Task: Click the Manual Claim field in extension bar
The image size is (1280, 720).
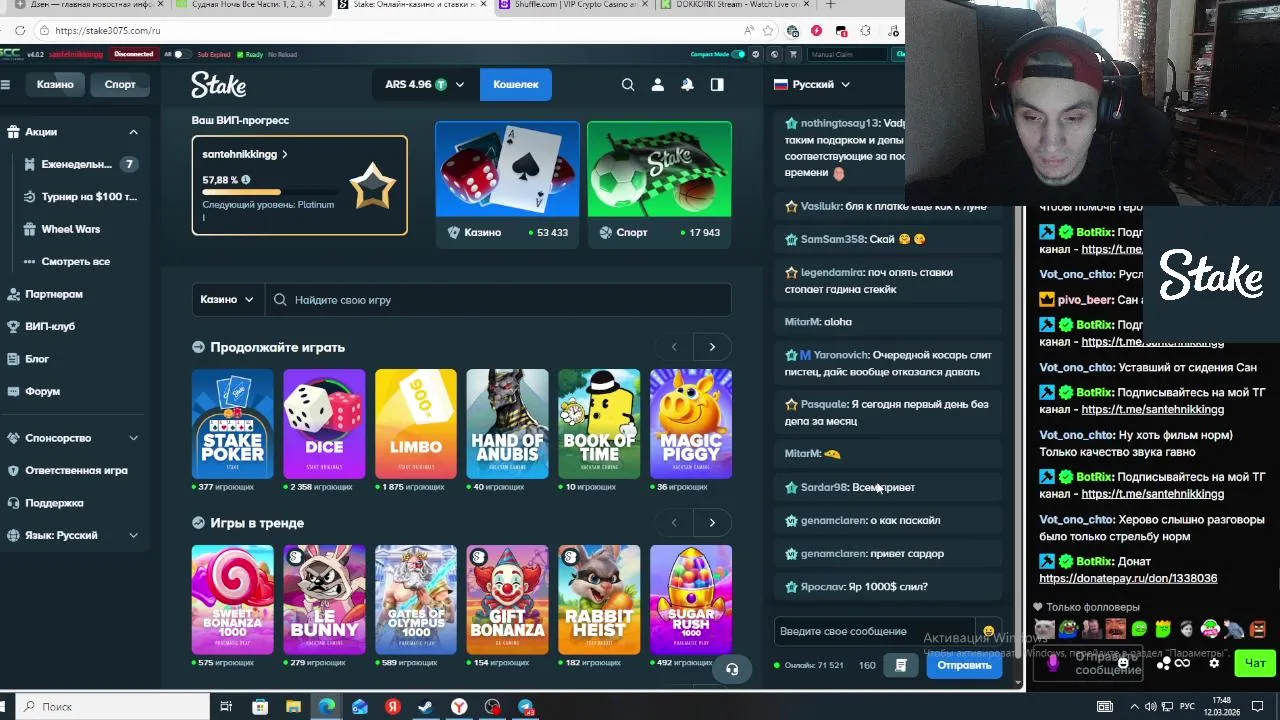Action: point(848,54)
